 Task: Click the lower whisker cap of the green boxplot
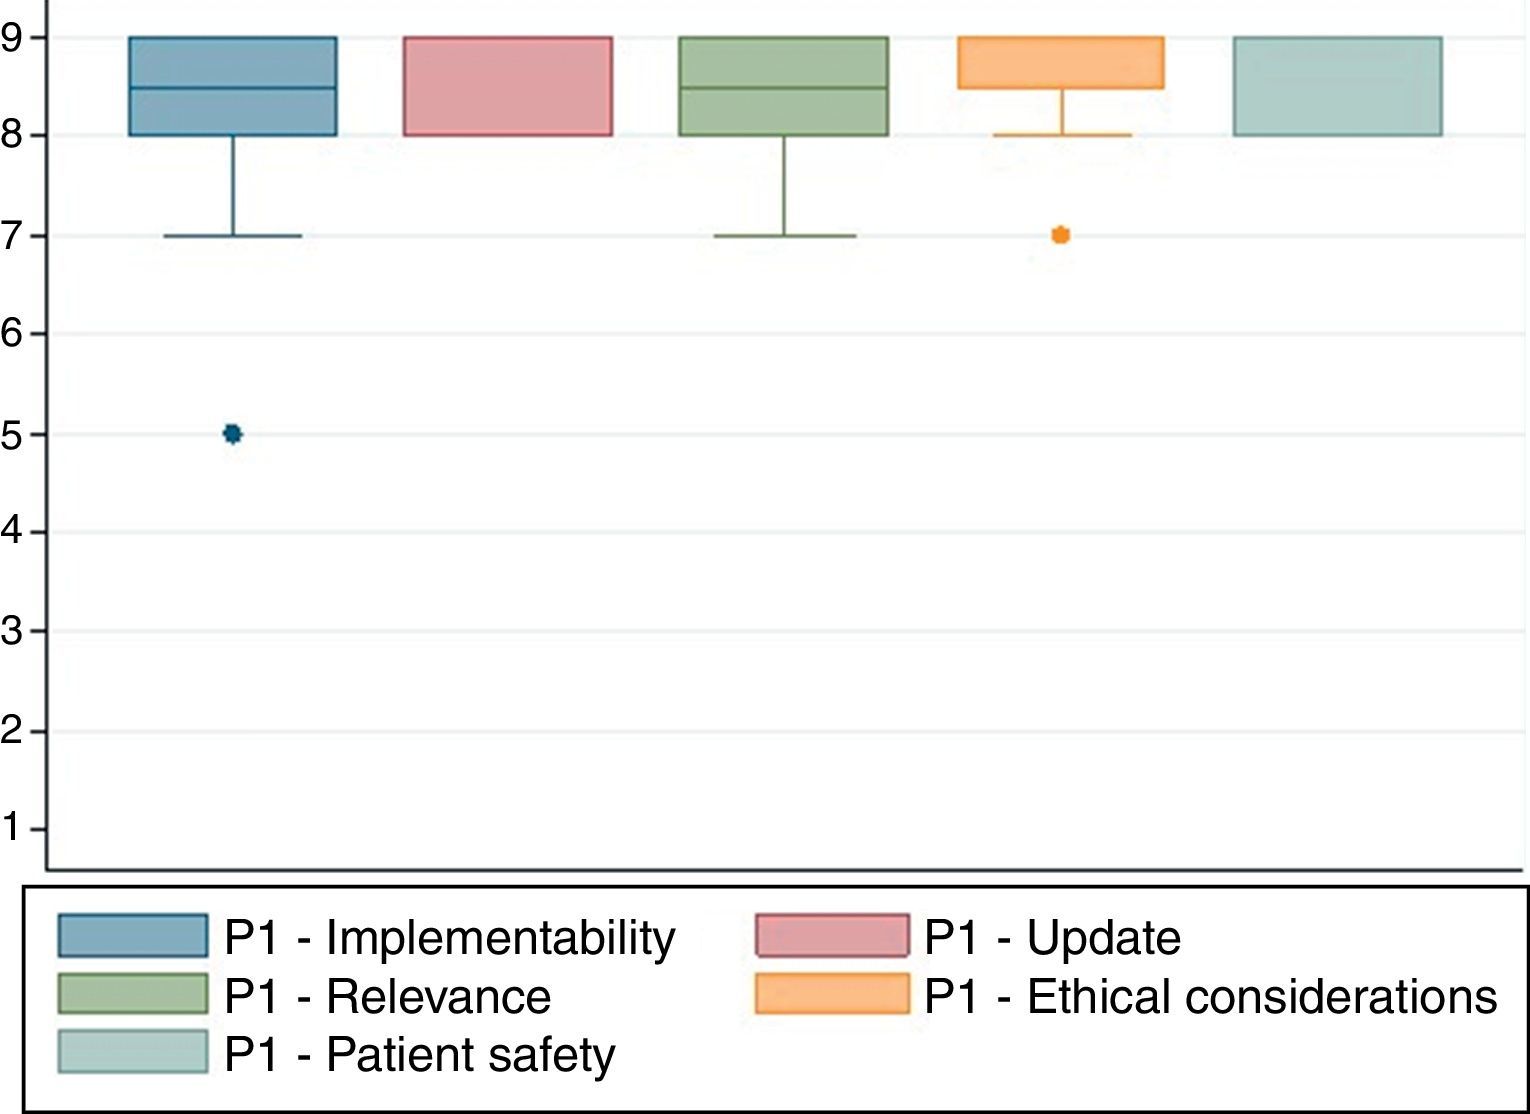tap(784, 236)
